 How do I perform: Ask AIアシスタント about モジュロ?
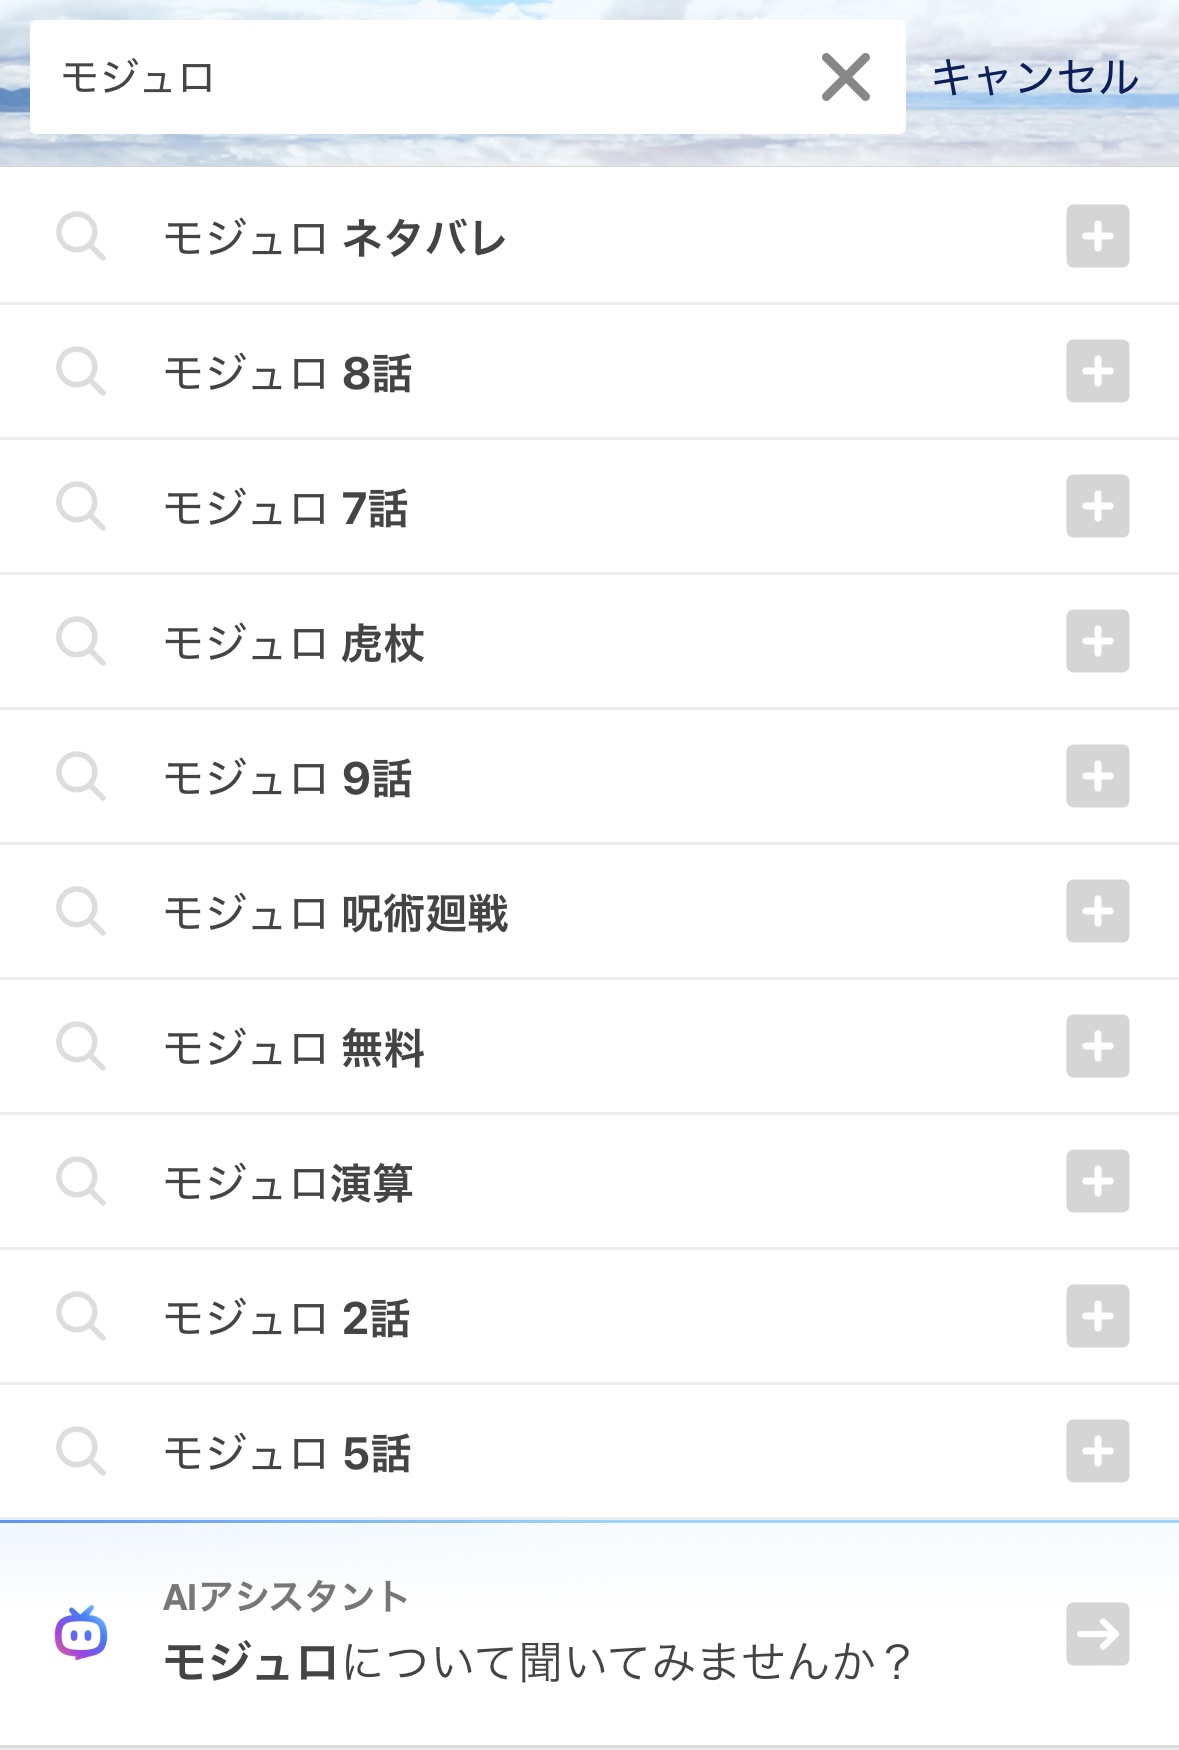pyautogui.click(x=538, y=1660)
